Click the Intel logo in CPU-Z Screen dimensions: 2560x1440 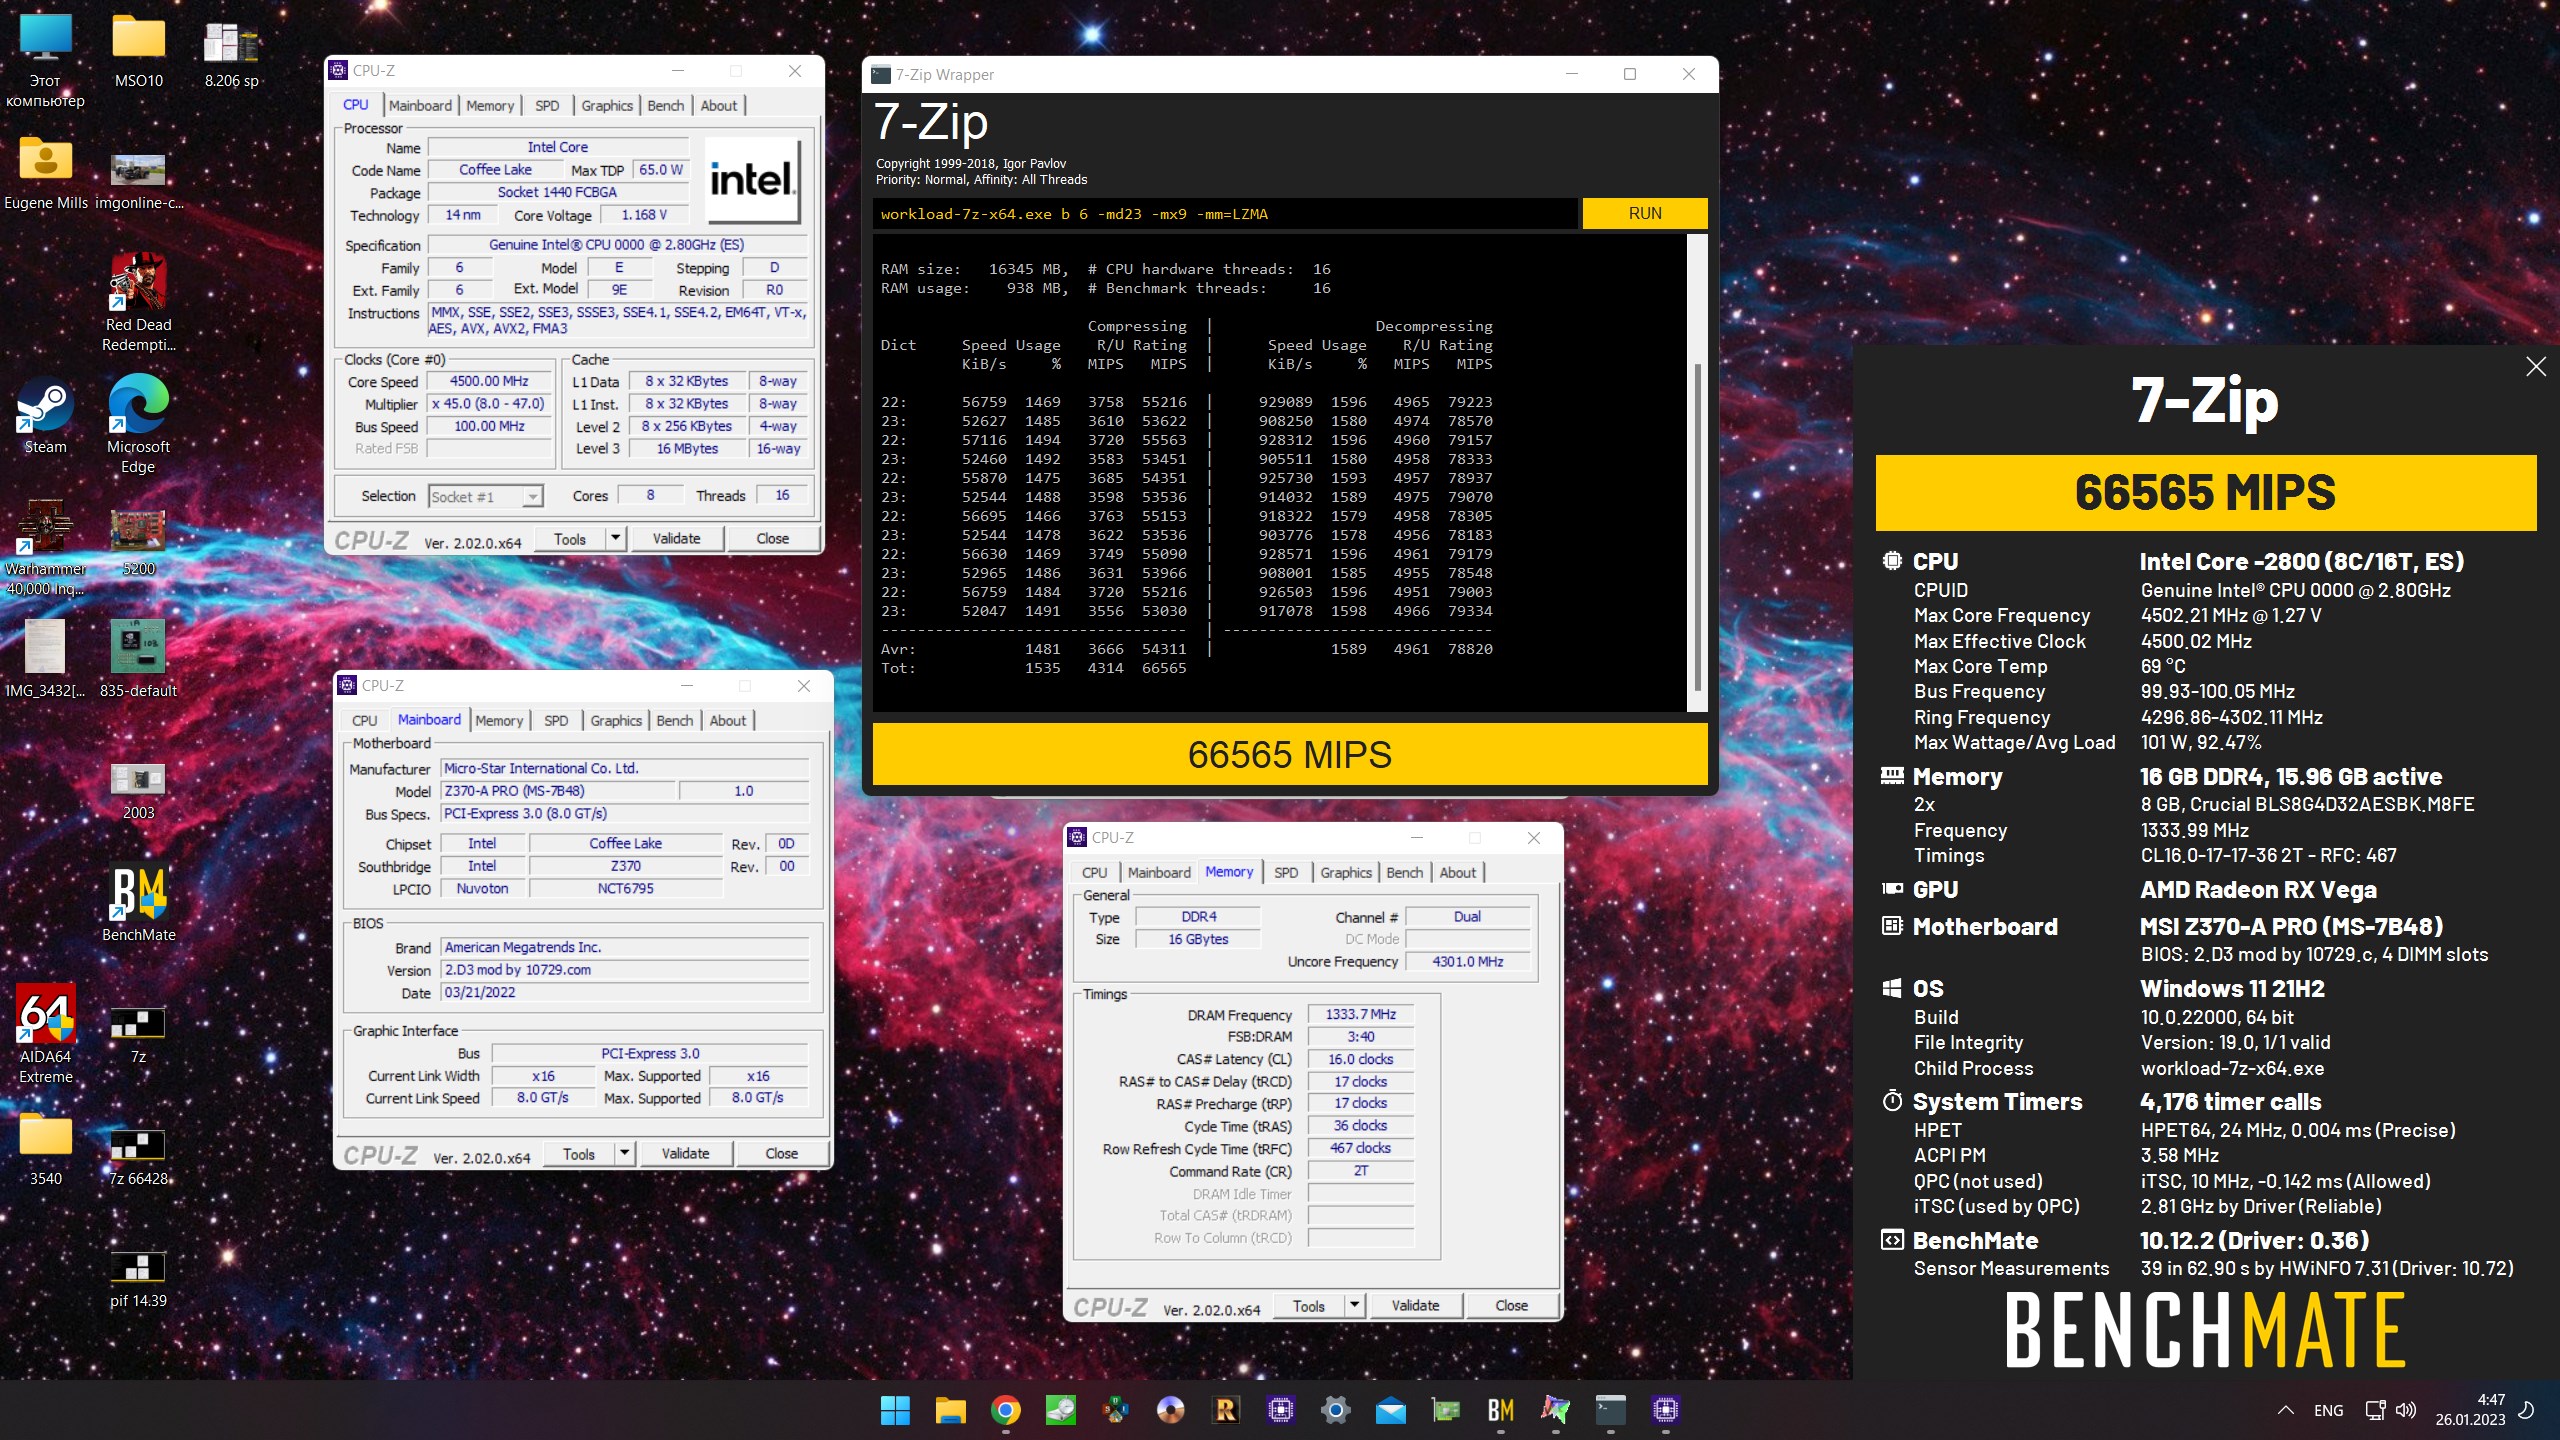pos(753,180)
